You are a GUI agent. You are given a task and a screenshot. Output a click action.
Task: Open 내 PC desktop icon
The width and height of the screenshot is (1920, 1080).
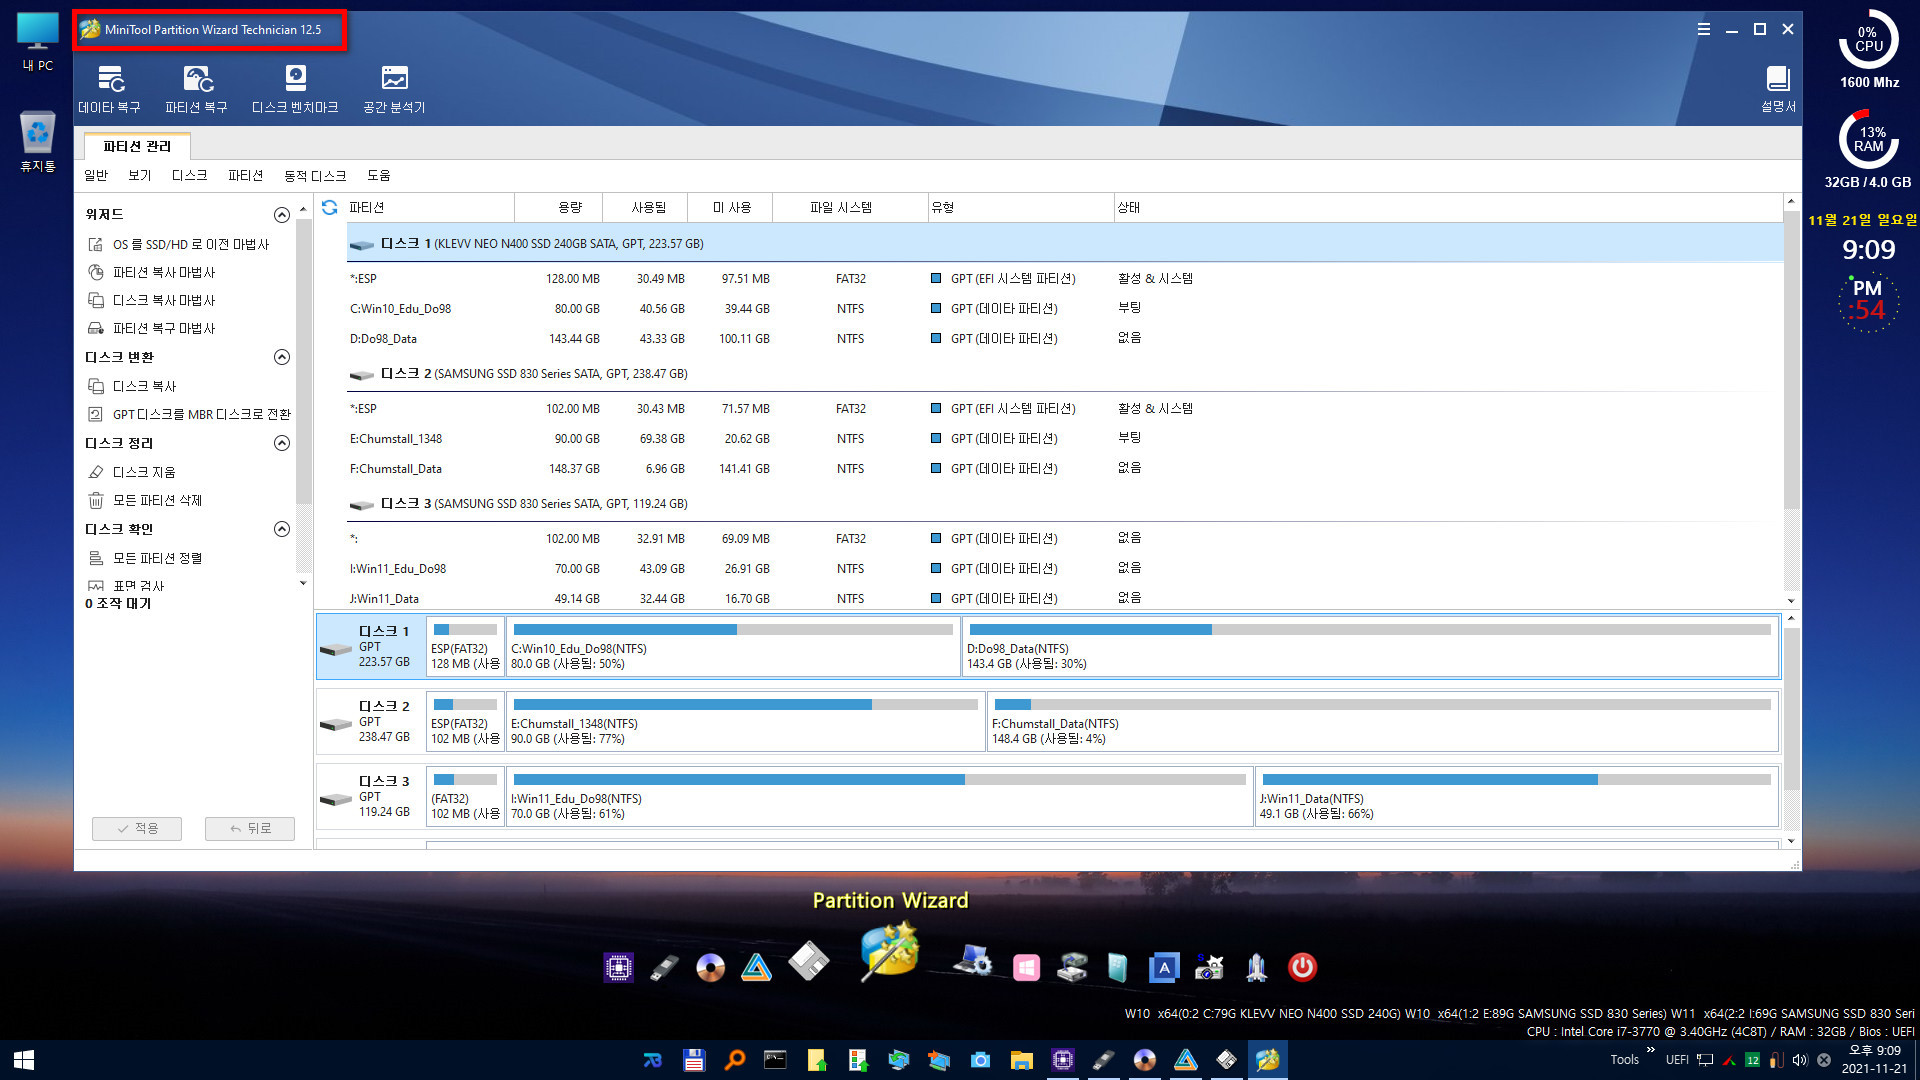coord(38,42)
